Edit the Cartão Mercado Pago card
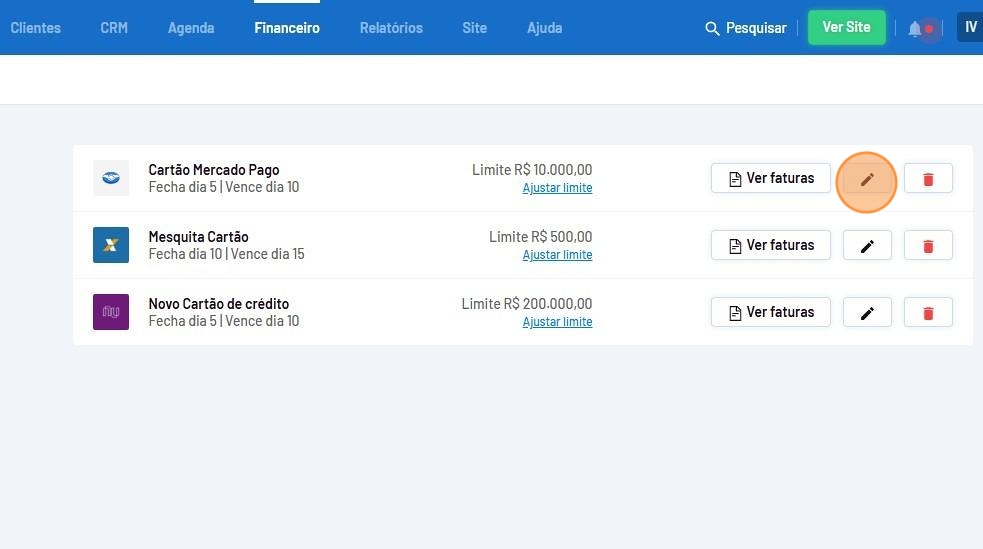Screen dimensions: 983x549 [867, 179]
